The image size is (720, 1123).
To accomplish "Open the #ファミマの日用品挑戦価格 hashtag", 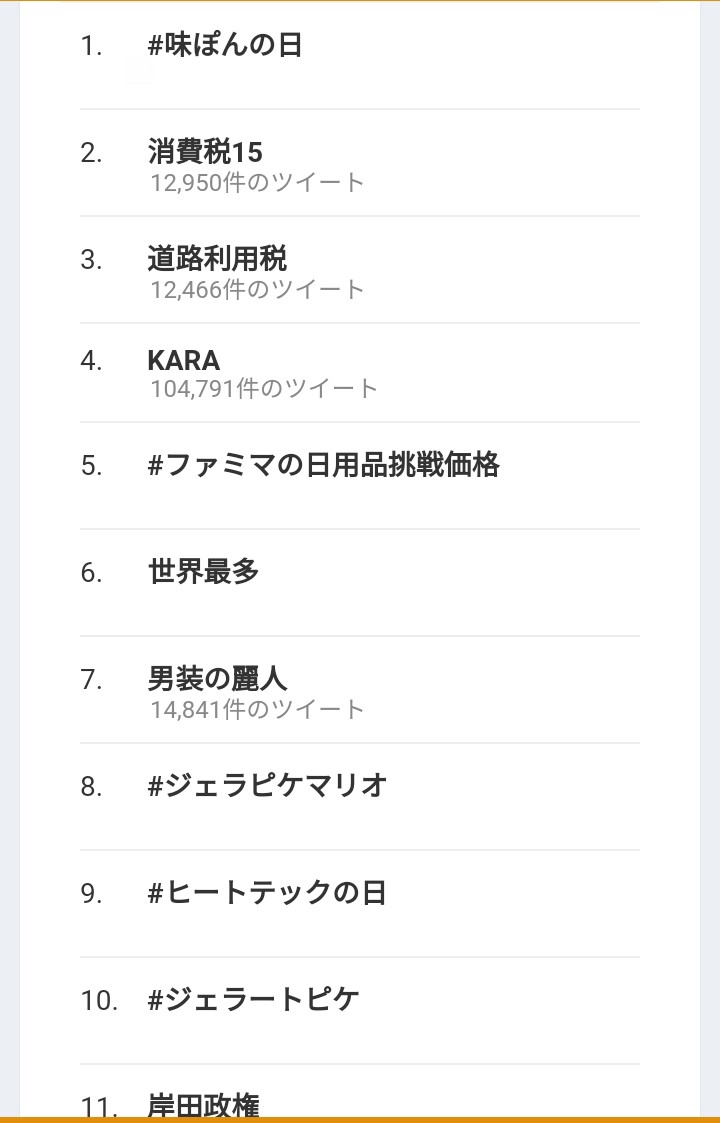I will (x=323, y=466).
